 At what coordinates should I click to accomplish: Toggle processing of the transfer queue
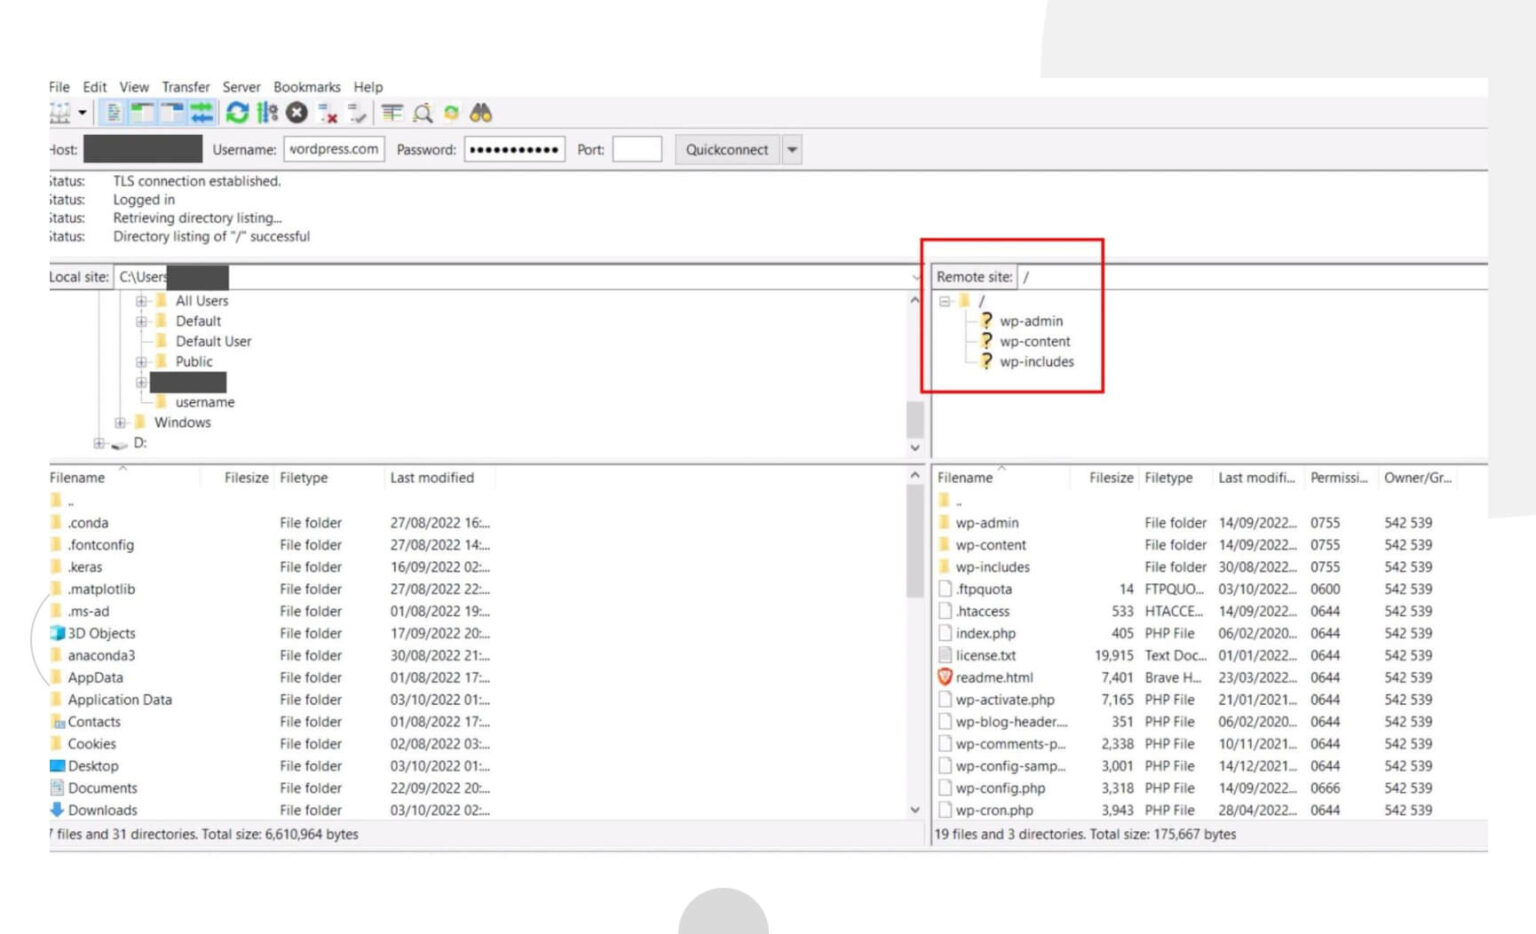[x=266, y=112]
